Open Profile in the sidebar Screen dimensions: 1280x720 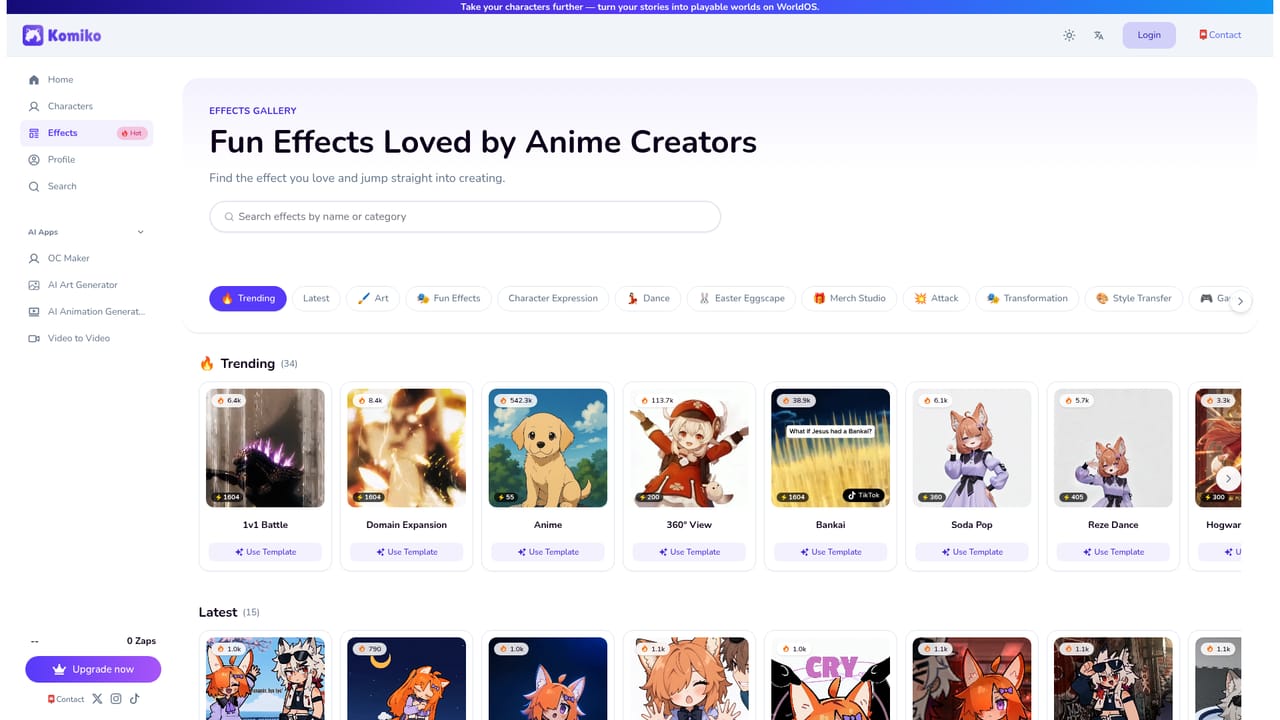tap(86, 159)
